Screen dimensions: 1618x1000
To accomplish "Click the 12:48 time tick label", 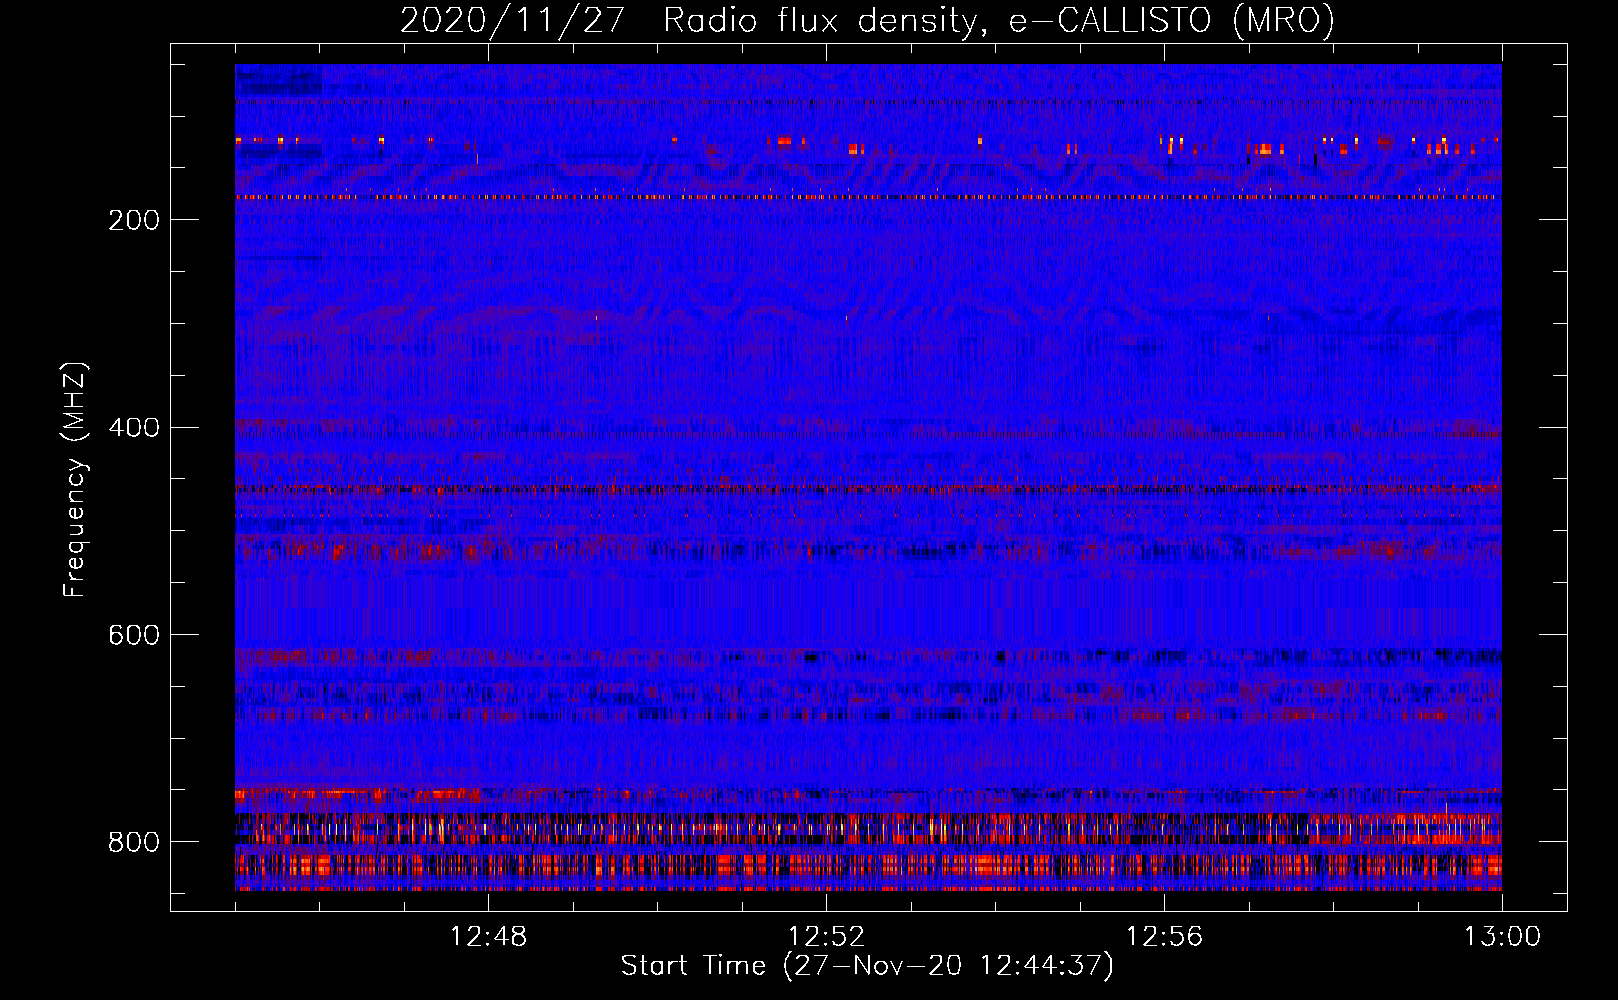I will (x=488, y=937).
